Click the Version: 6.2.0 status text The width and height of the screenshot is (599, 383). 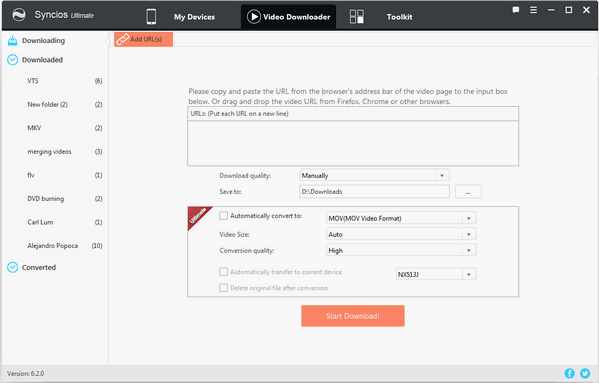click(x=26, y=373)
